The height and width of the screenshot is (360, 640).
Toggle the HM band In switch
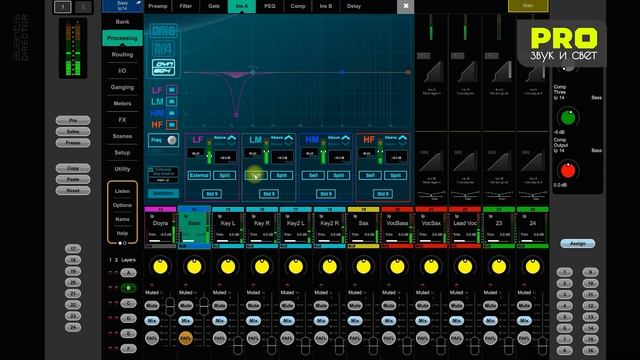coord(172,113)
